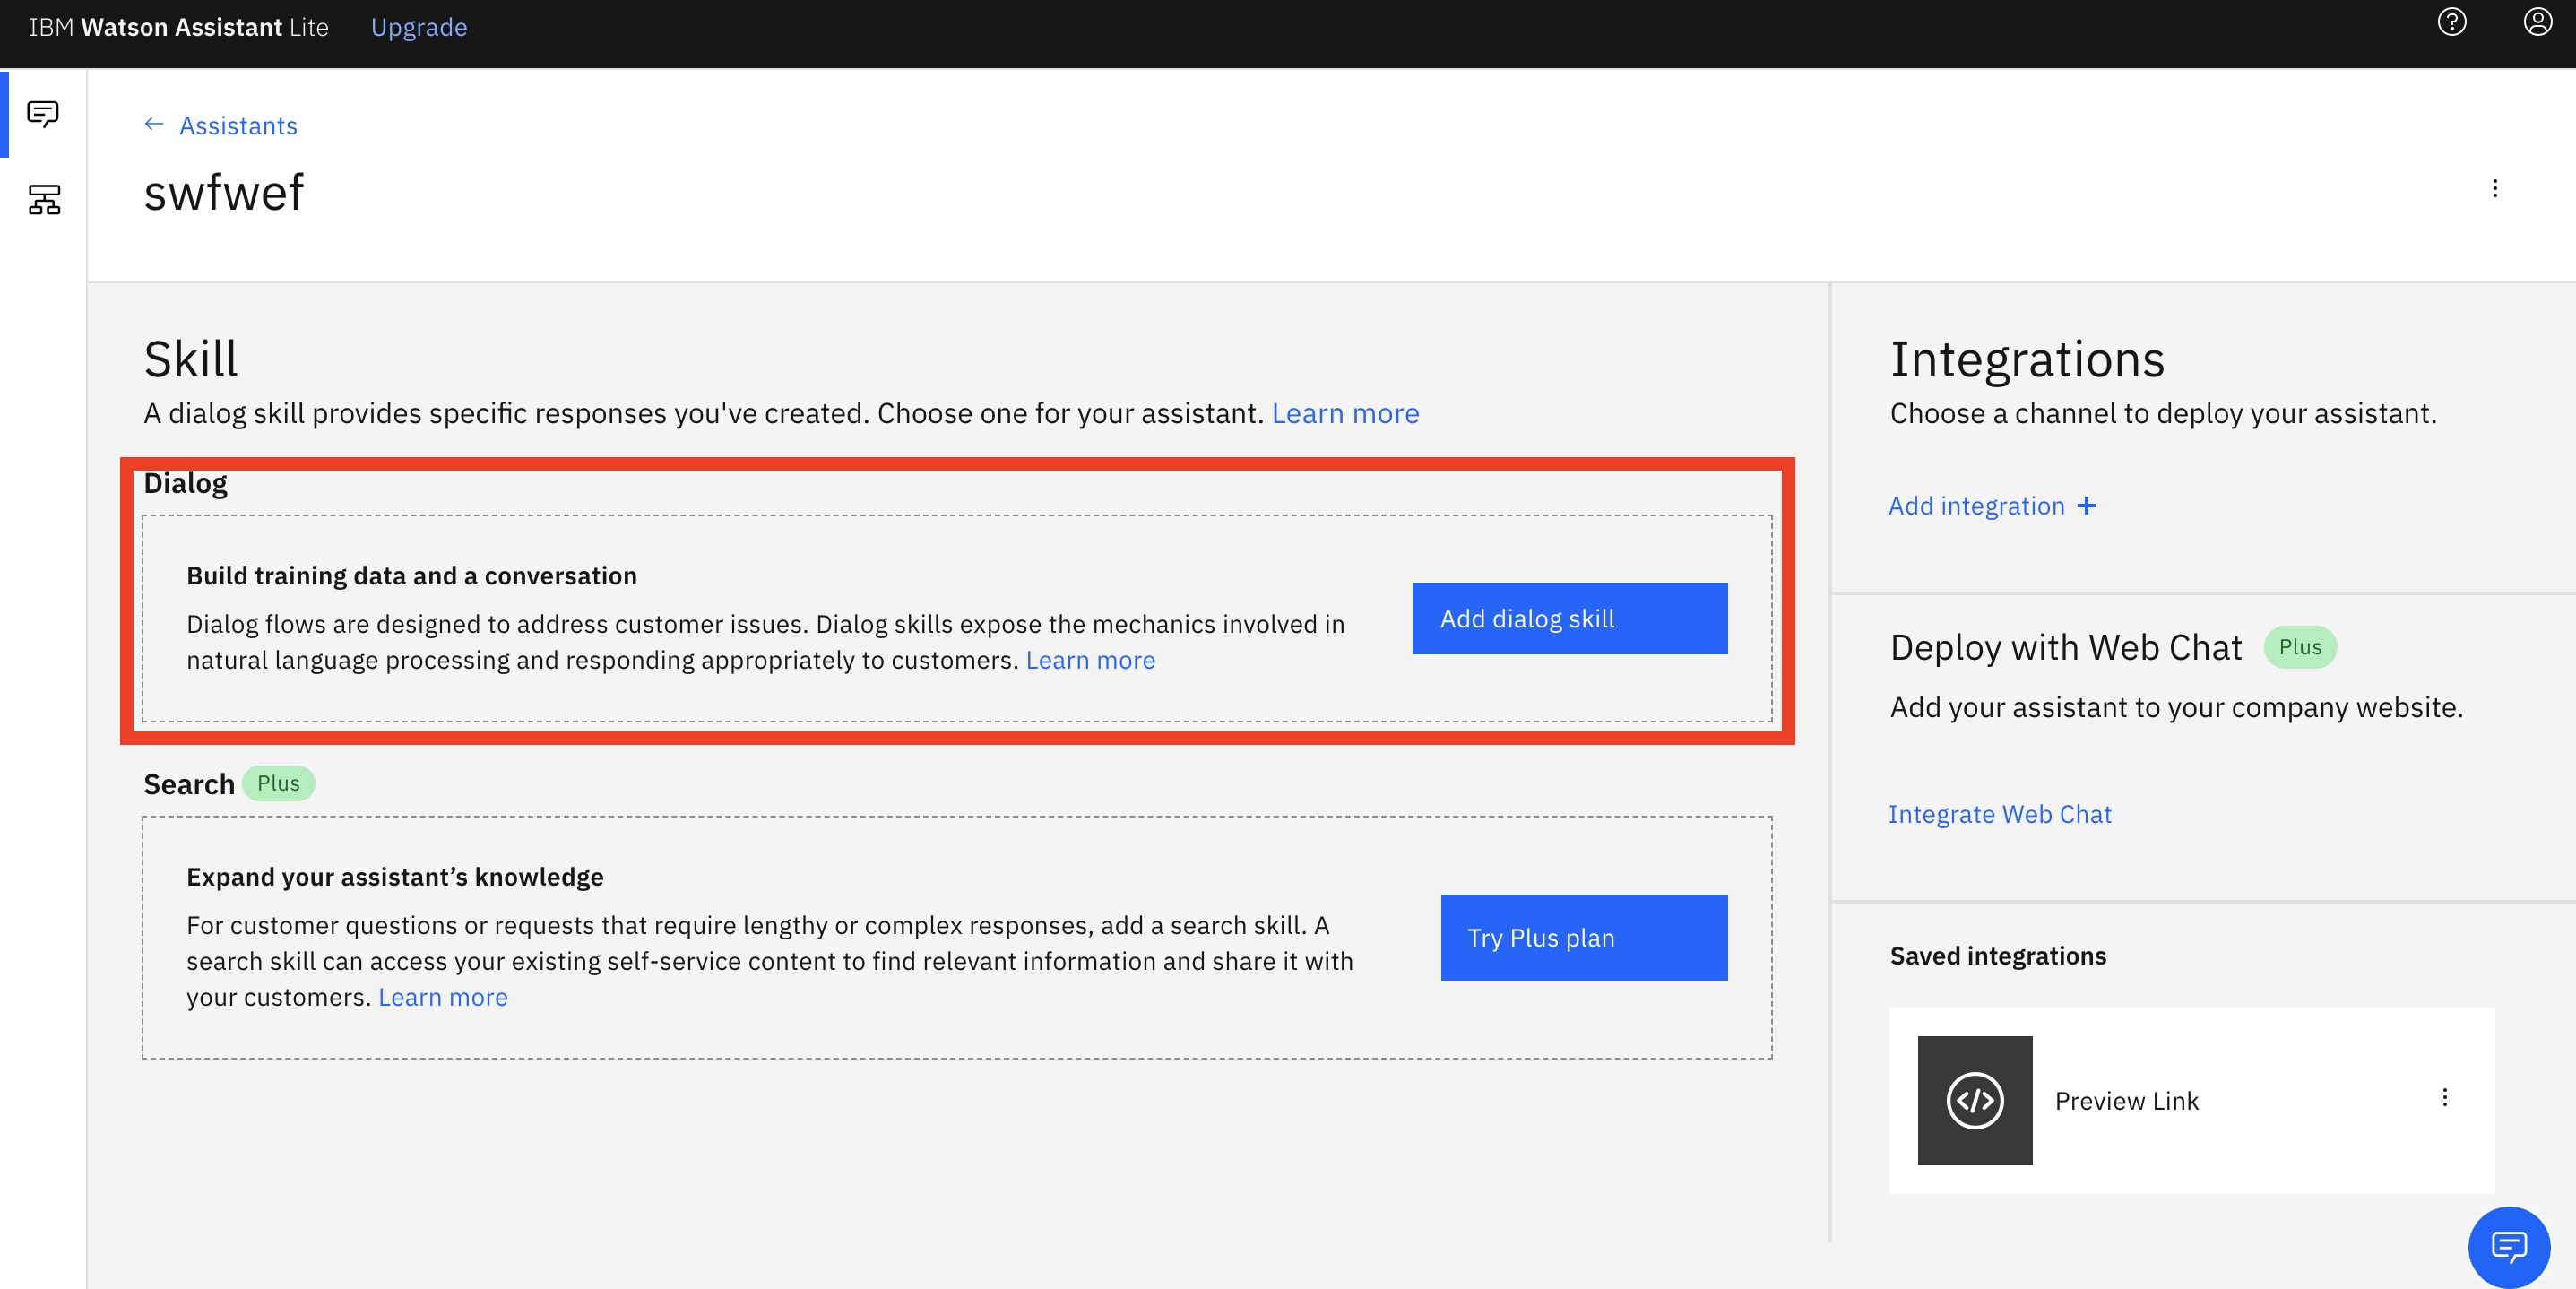Click the back arrow before Assistants
Viewport: 2576px width, 1289px height.
(154, 125)
